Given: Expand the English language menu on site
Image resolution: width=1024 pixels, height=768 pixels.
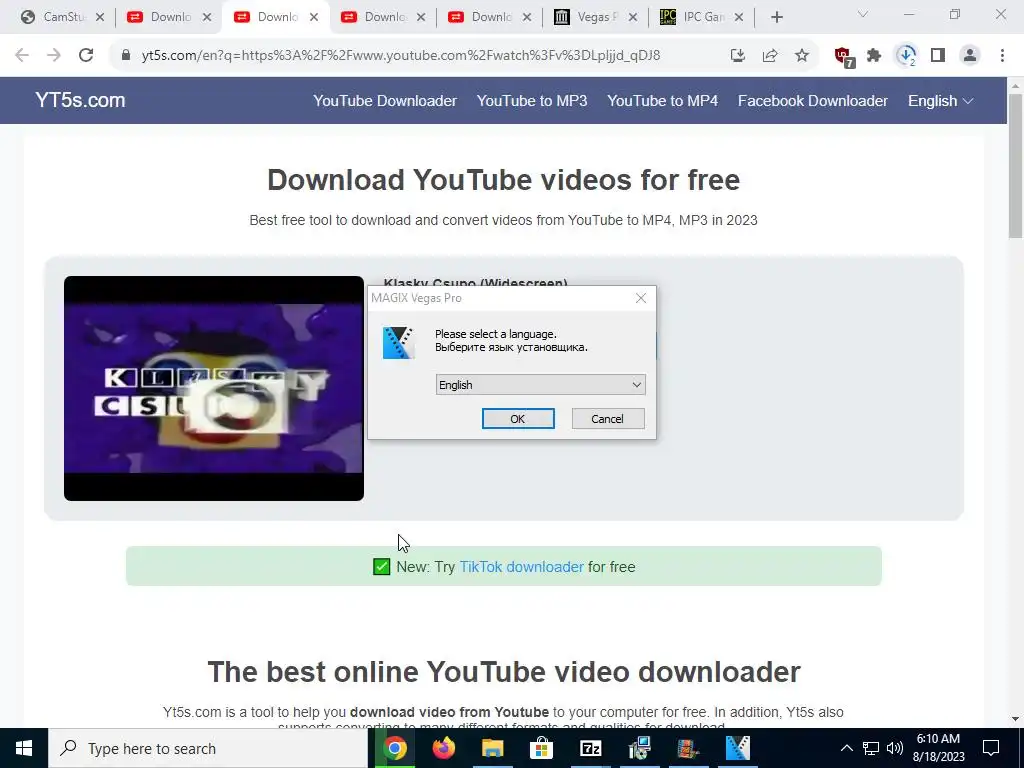Looking at the screenshot, I should [940, 101].
